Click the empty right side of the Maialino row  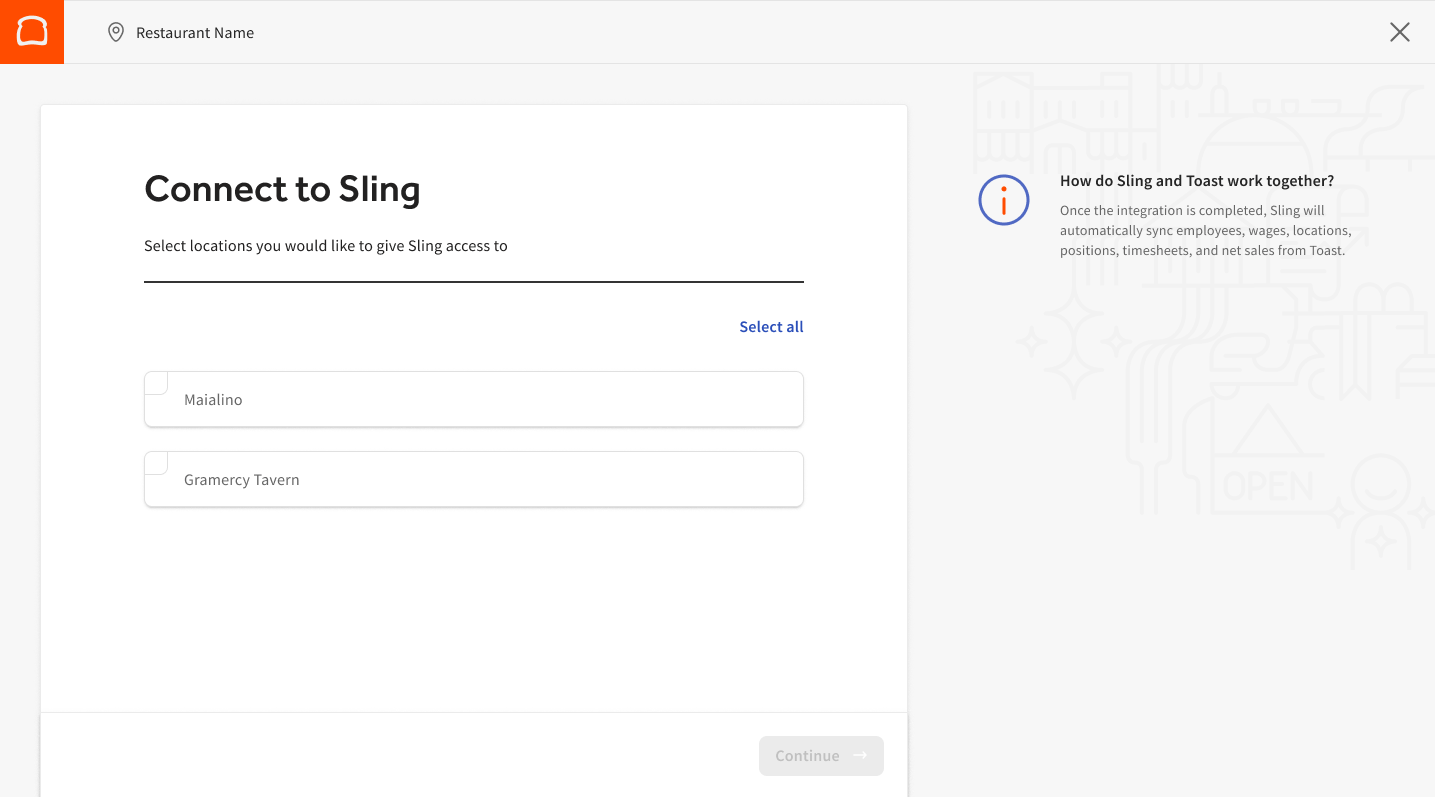click(650, 400)
